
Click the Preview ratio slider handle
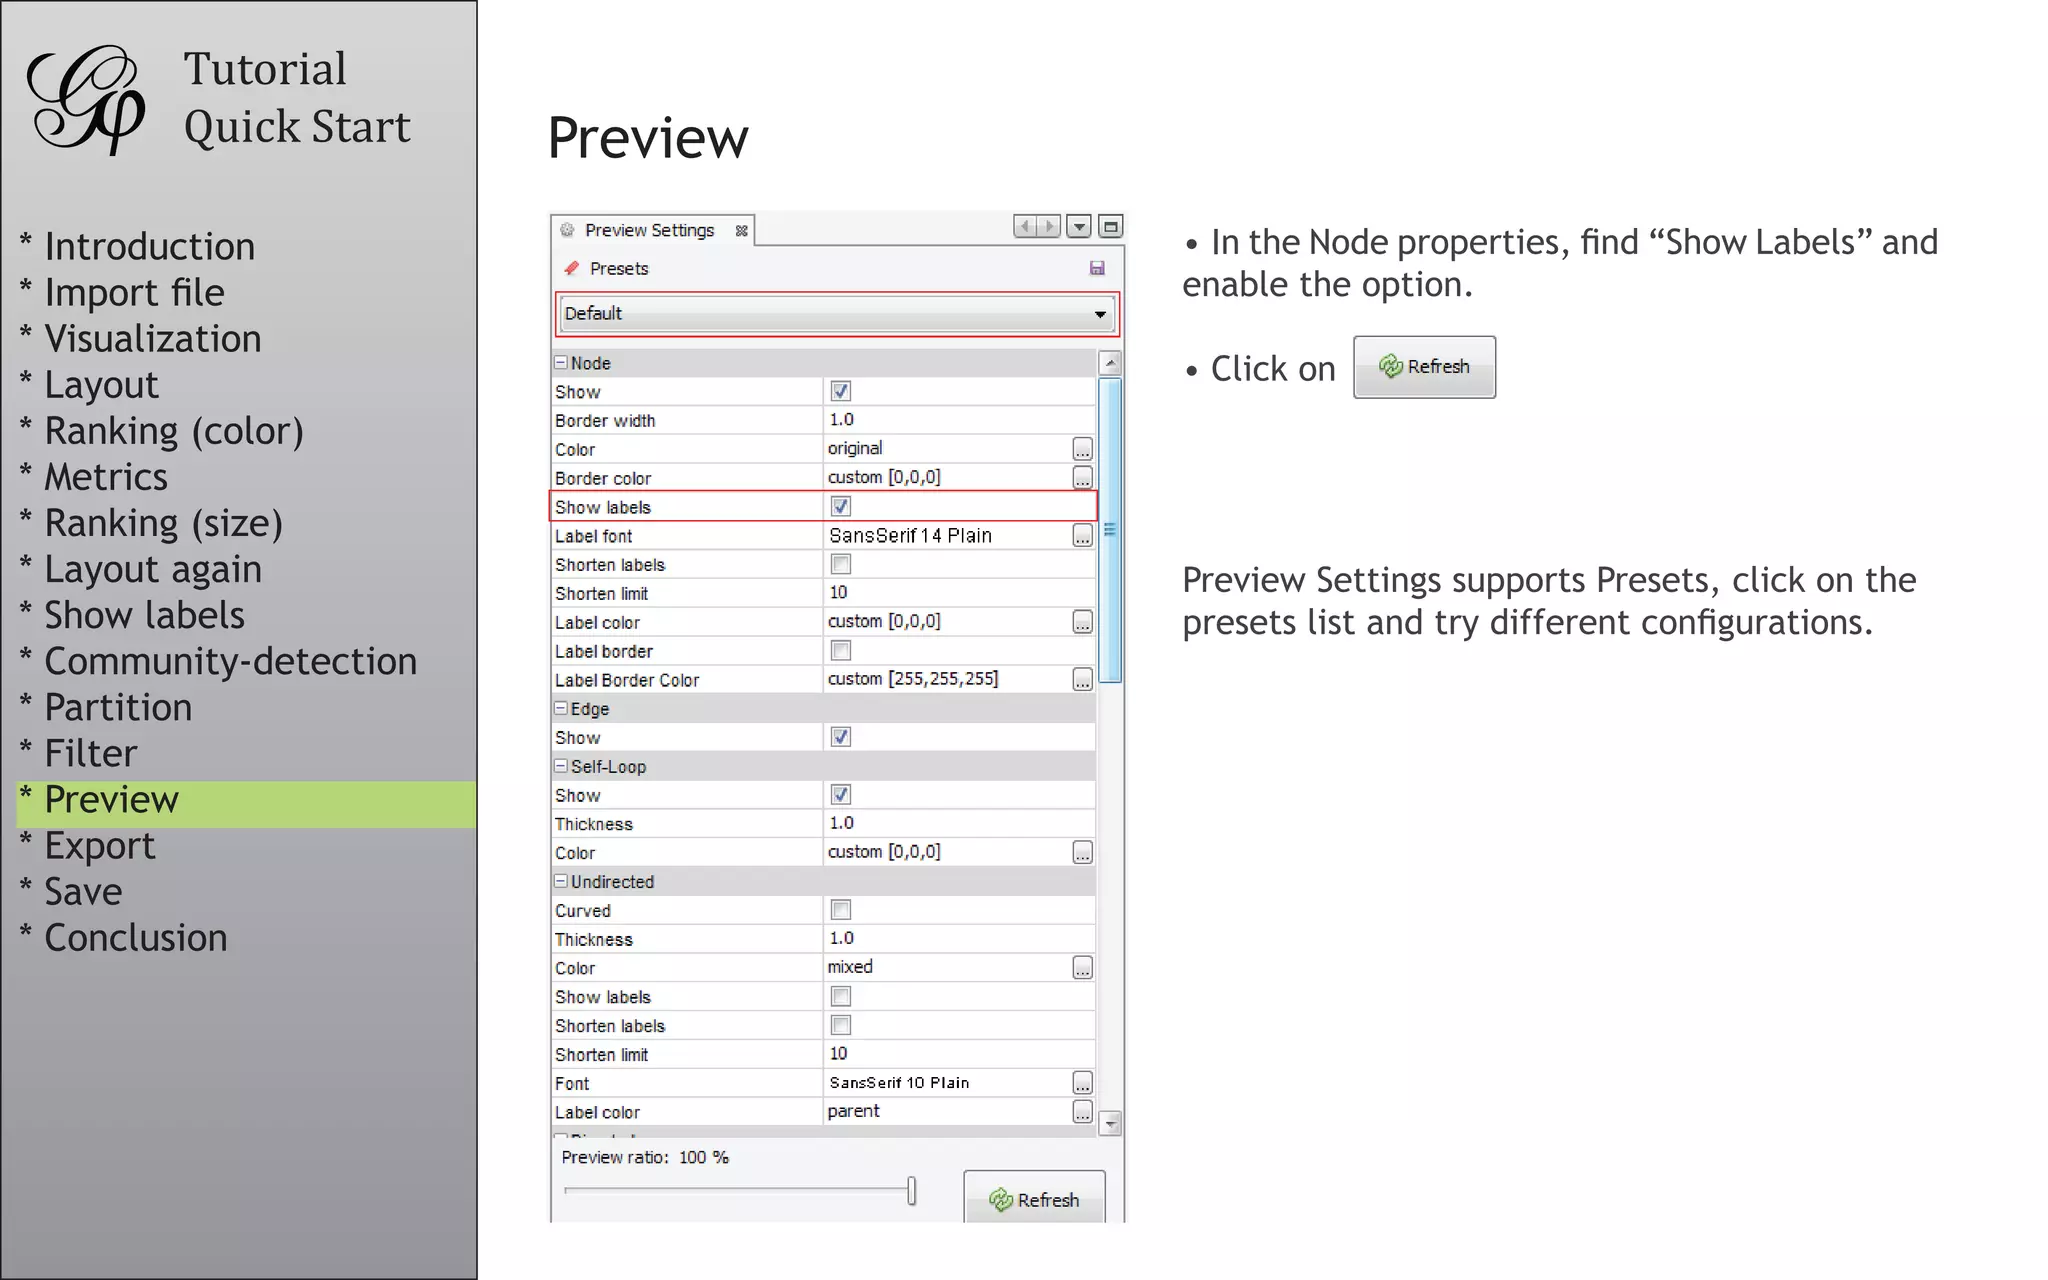pos(911,1191)
